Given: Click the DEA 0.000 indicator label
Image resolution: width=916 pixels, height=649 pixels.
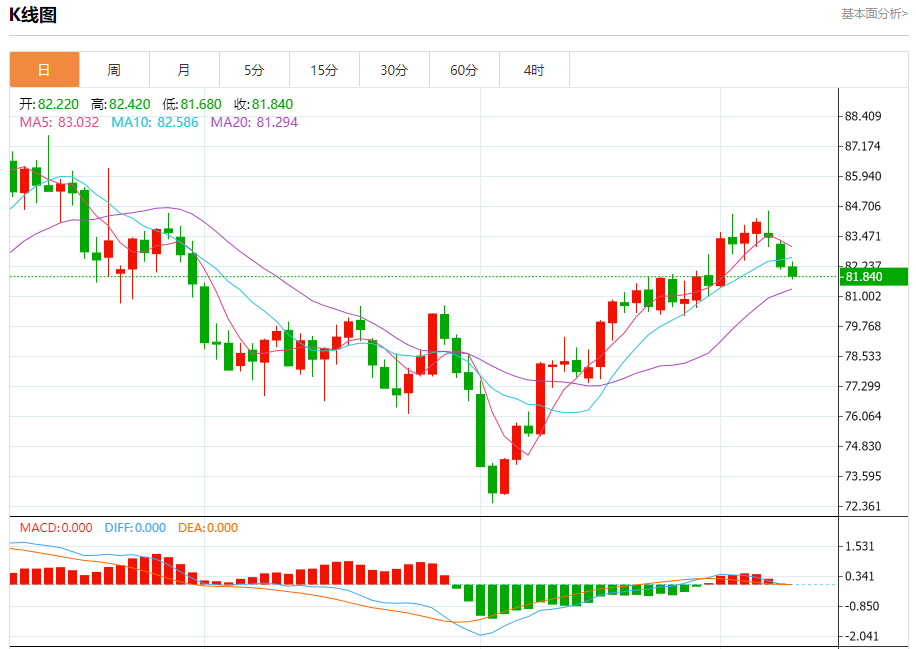Looking at the screenshot, I should [x=208, y=527].
